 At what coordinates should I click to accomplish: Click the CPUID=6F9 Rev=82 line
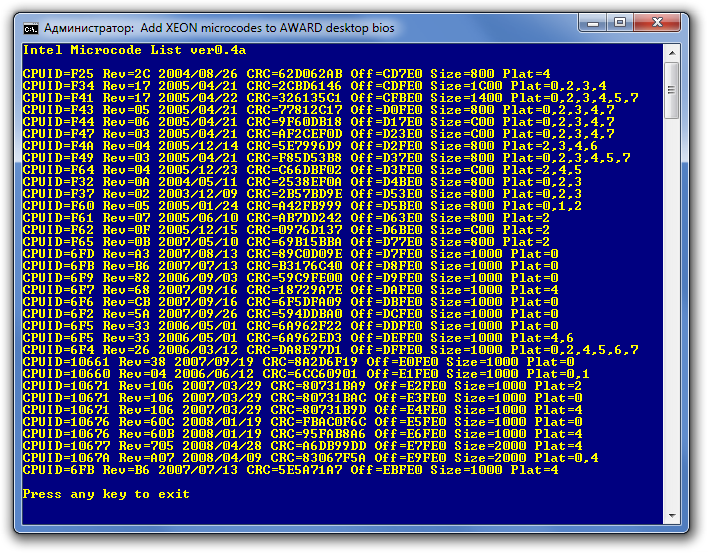click(x=290, y=278)
